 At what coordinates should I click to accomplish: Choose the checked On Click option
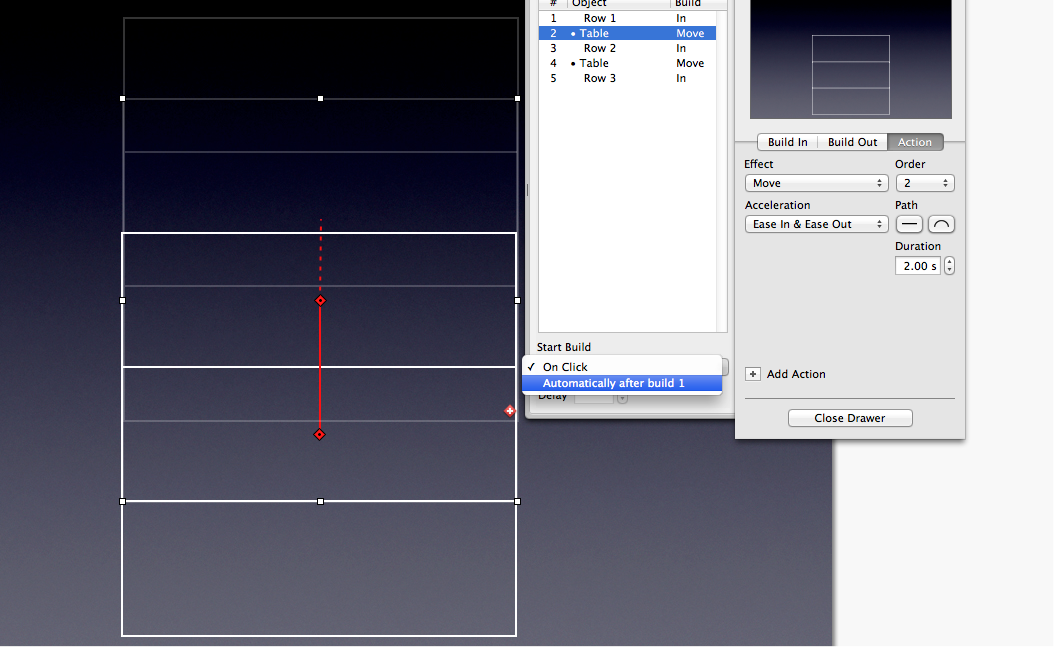(x=565, y=367)
